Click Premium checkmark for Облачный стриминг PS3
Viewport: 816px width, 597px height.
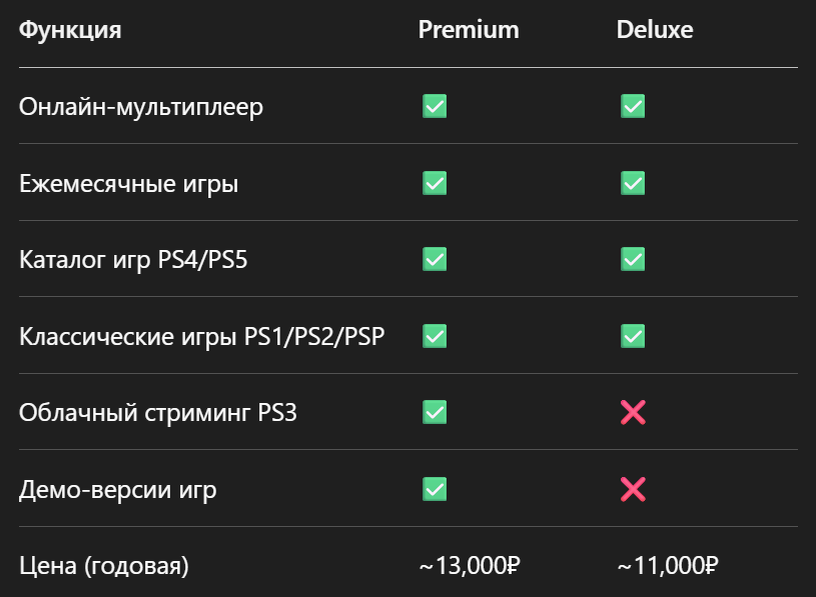pyautogui.click(x=435, y=412)
